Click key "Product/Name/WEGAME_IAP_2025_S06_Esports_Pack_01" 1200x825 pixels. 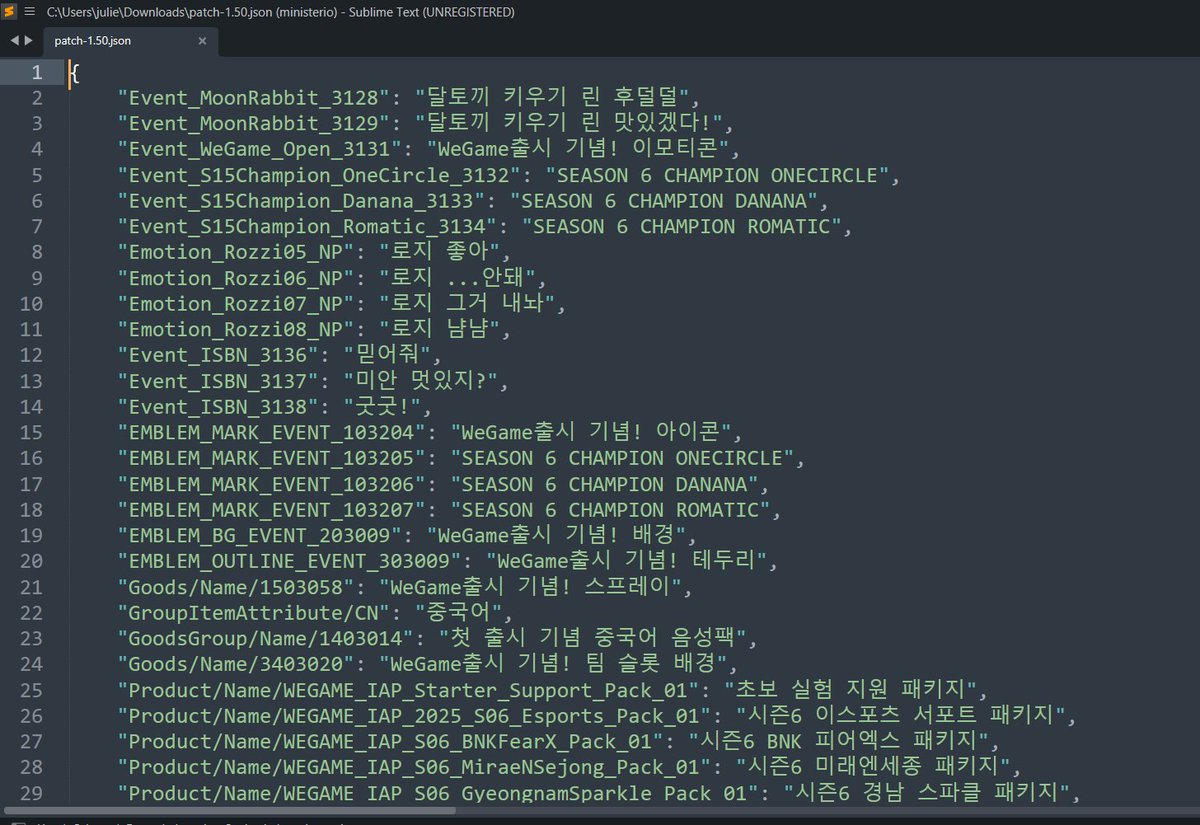(413, 715)
